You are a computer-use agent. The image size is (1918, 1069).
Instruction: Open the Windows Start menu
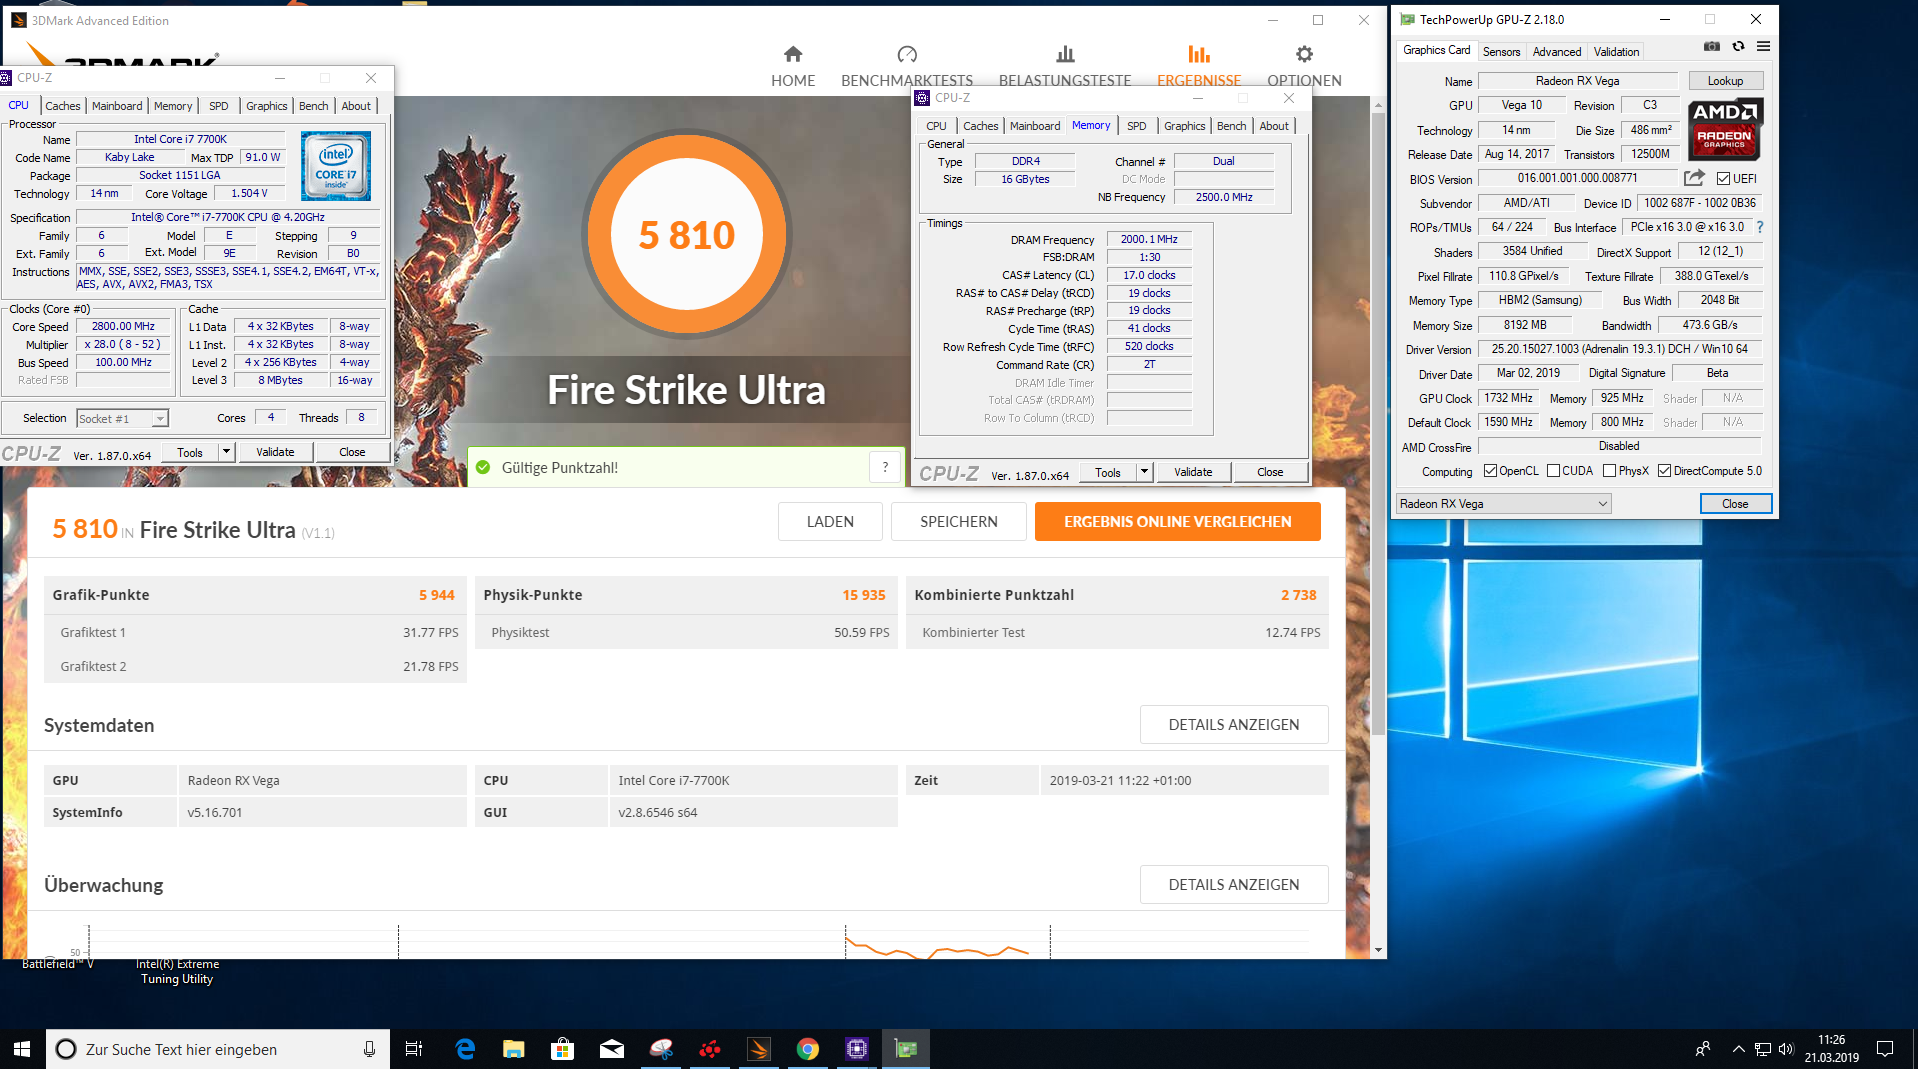tap(22, 1049)
